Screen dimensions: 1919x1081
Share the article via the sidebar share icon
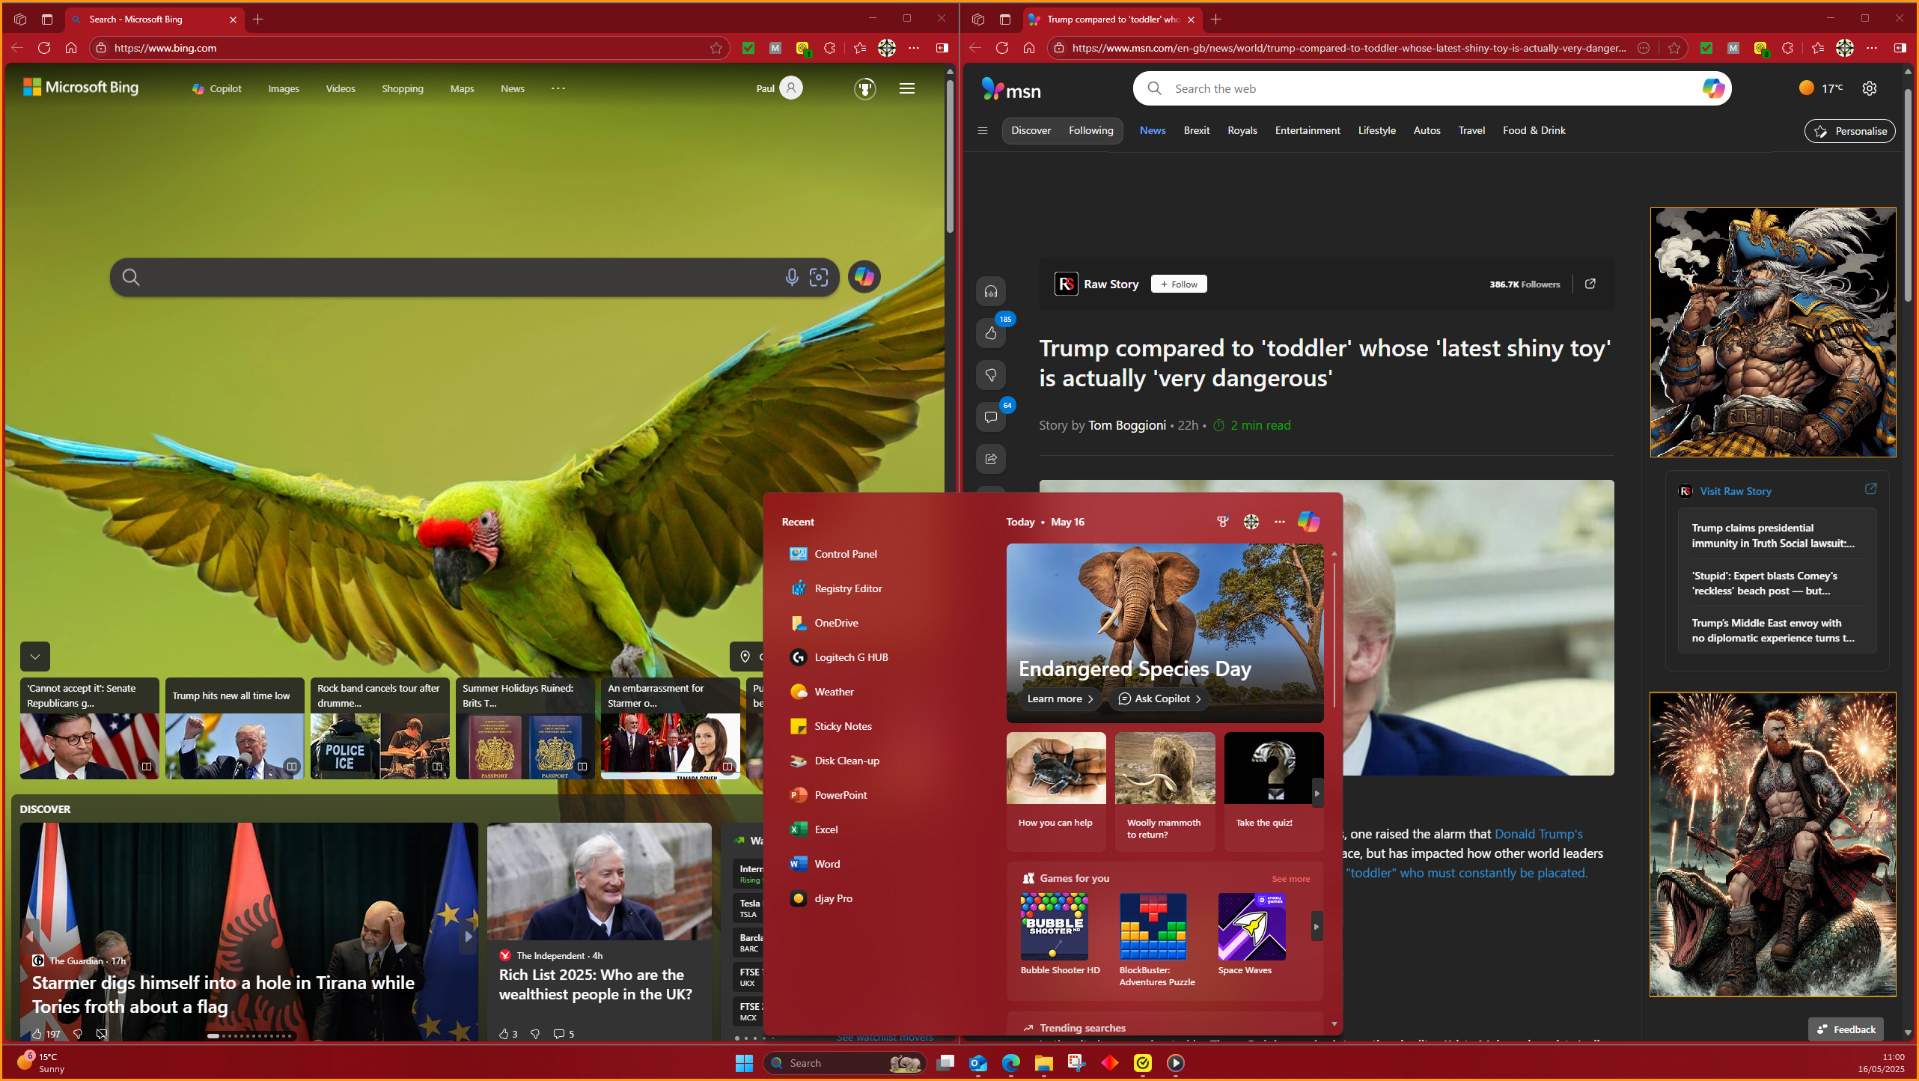[x=991, y=459]
